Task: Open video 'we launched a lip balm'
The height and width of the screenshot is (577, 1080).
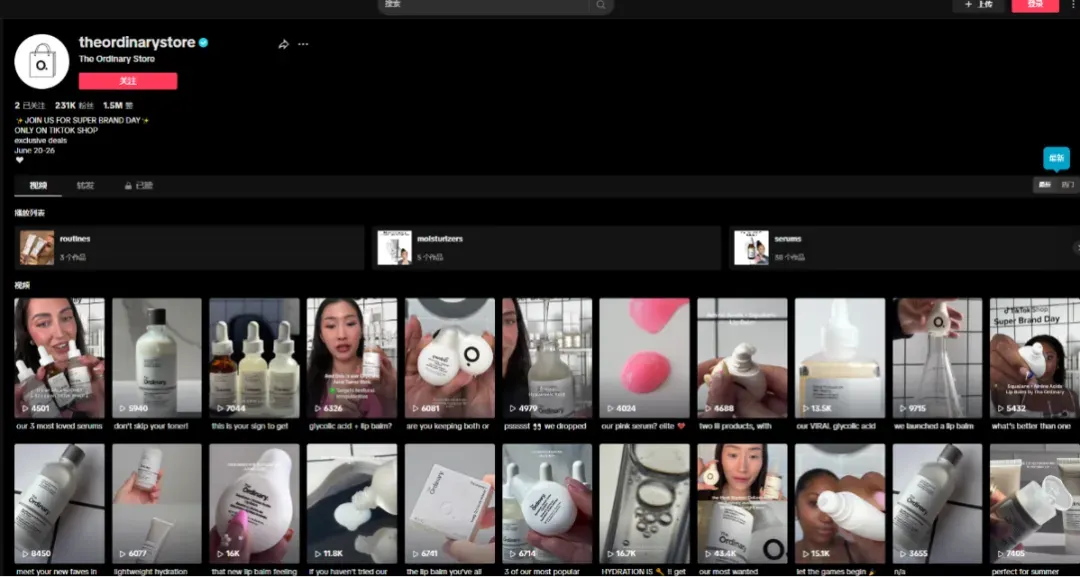Action: pos(937,358)
